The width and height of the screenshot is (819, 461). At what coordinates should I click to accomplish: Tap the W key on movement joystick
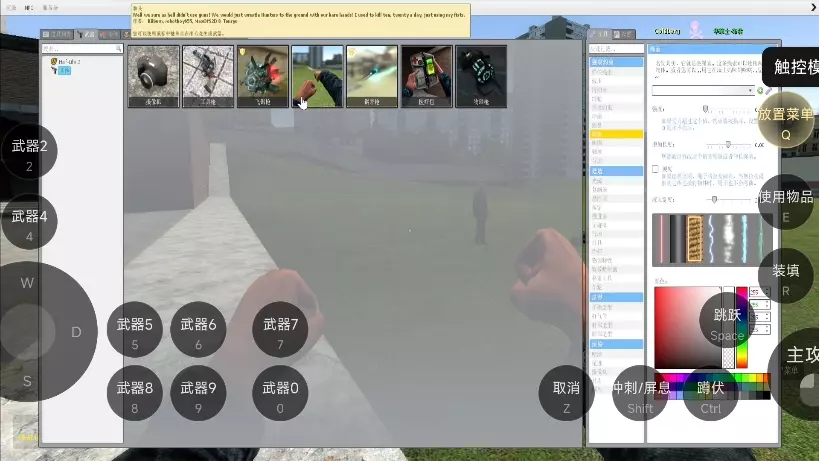27,283
